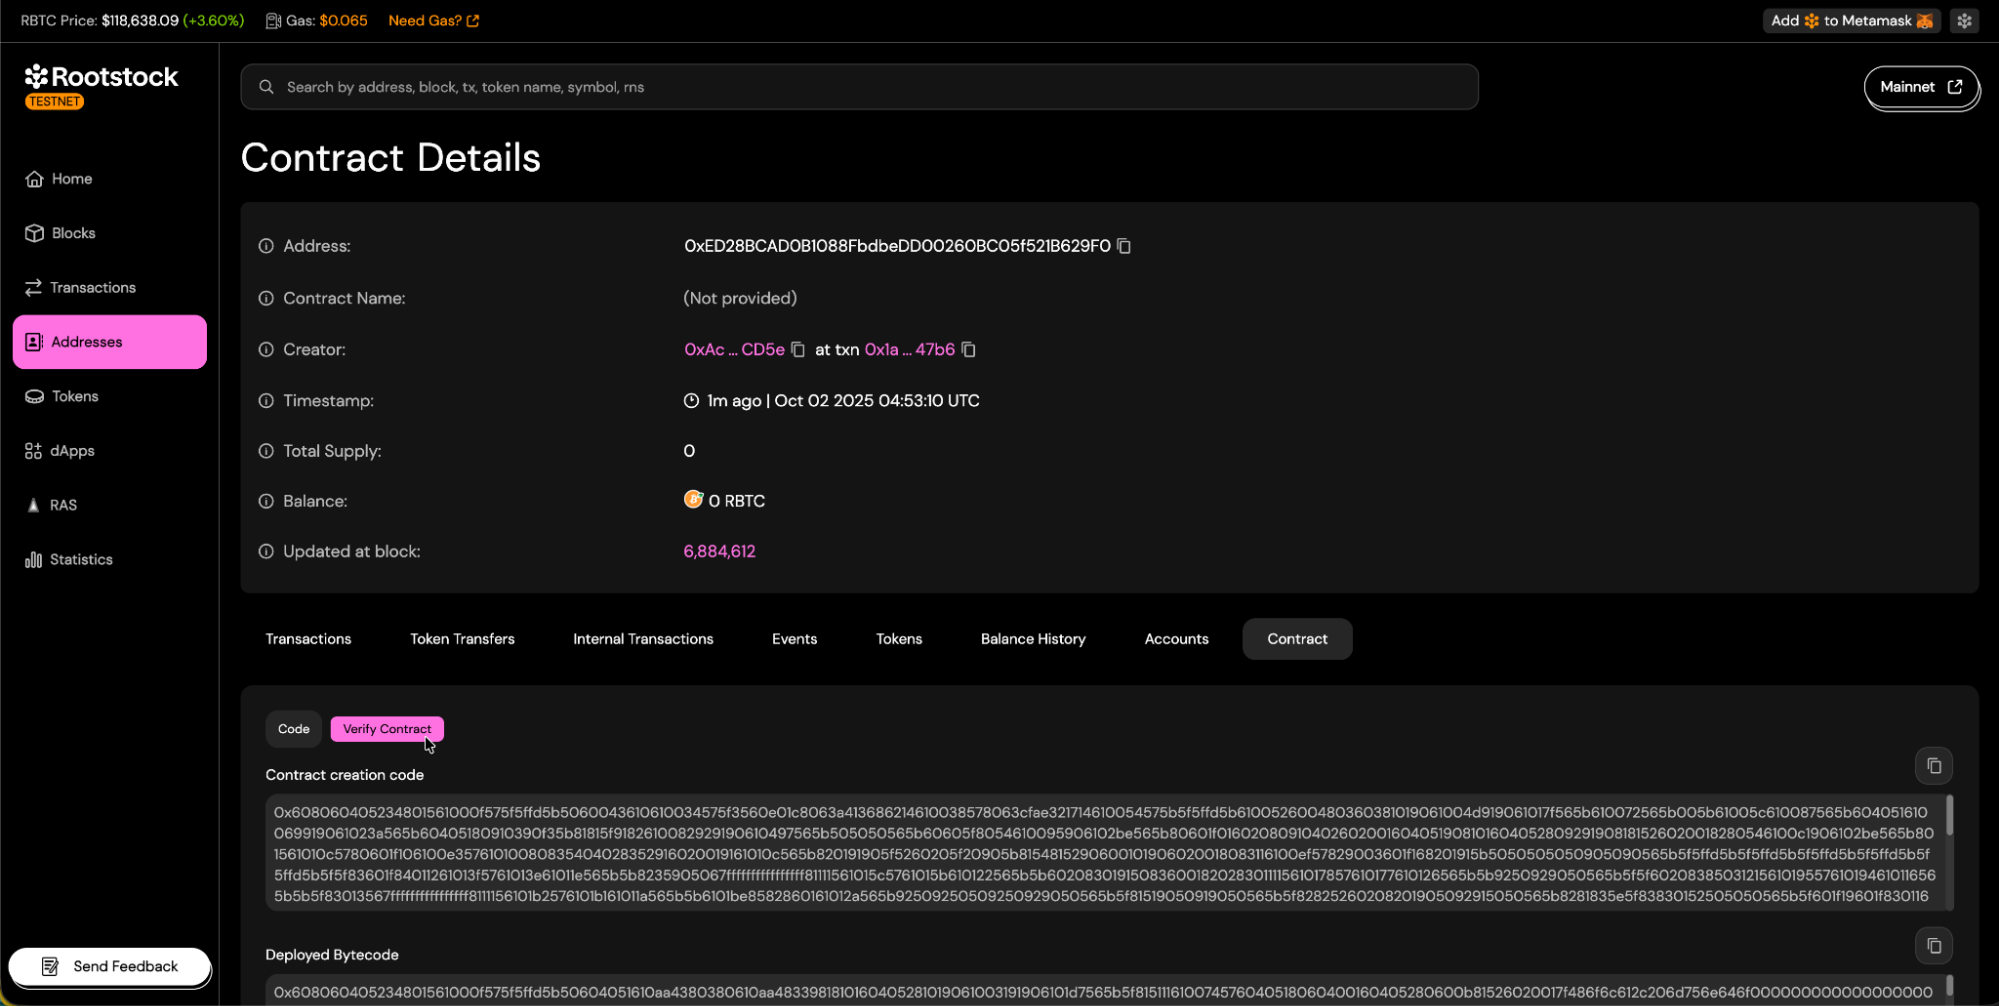1999x1007 pixels.
Task: Click the theme toggle icon at top right
Action: click(1964, 21)
